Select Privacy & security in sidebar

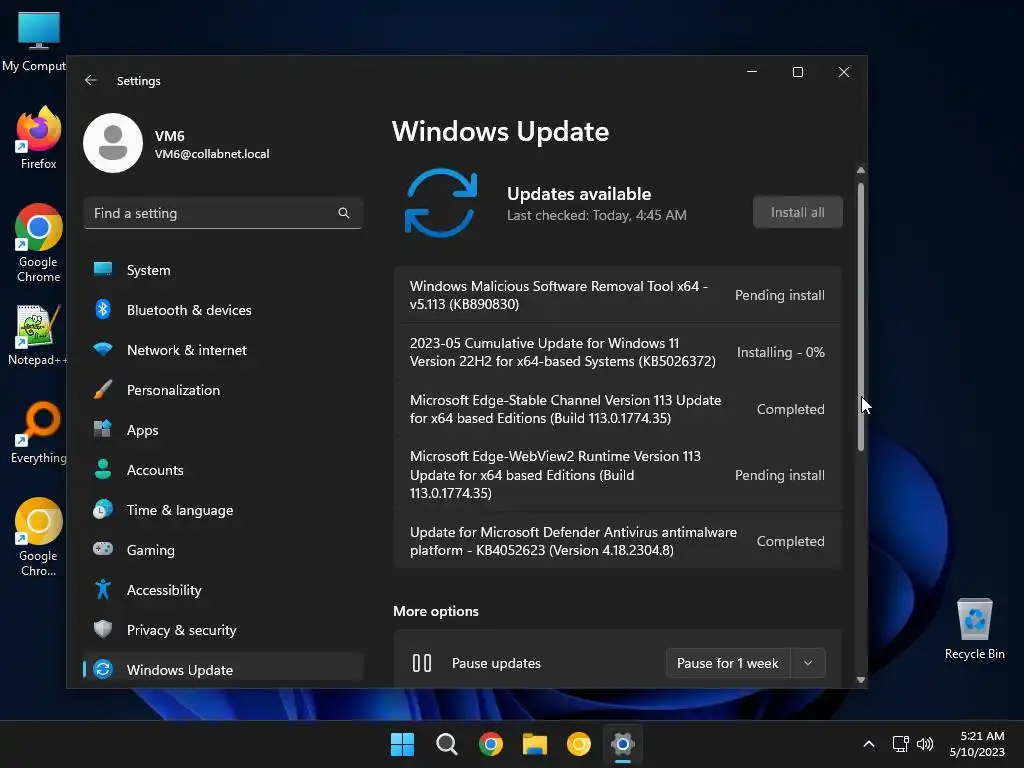pyautogui.click(x=223, y=630)
